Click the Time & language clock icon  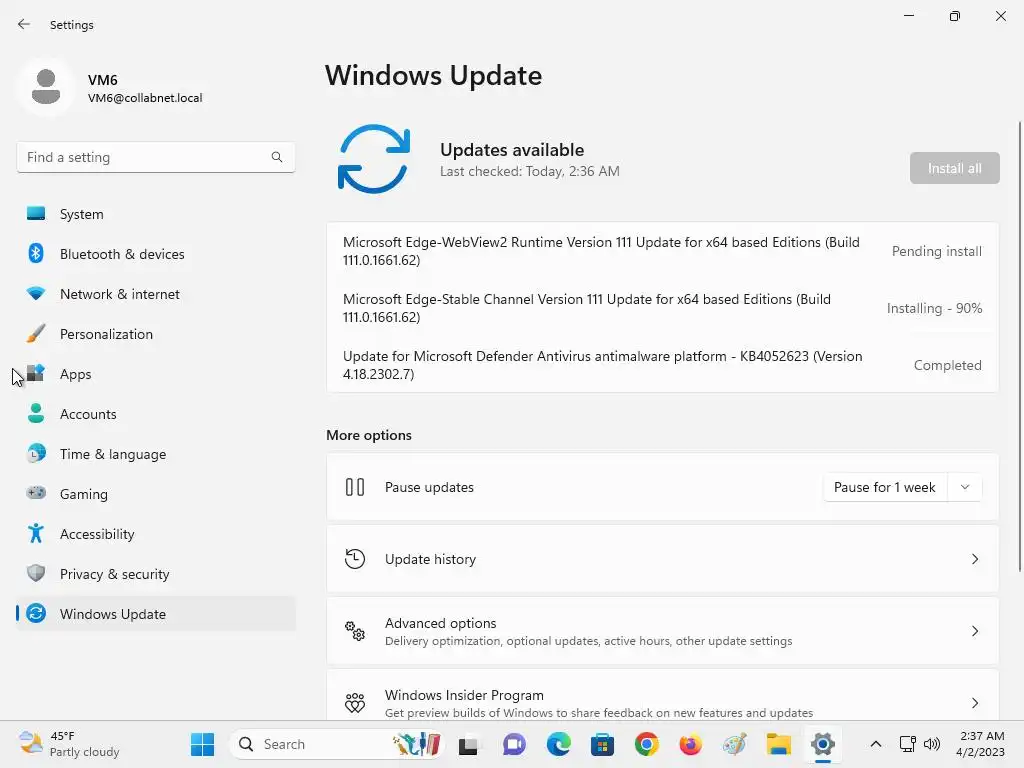(x=36, y=453)
